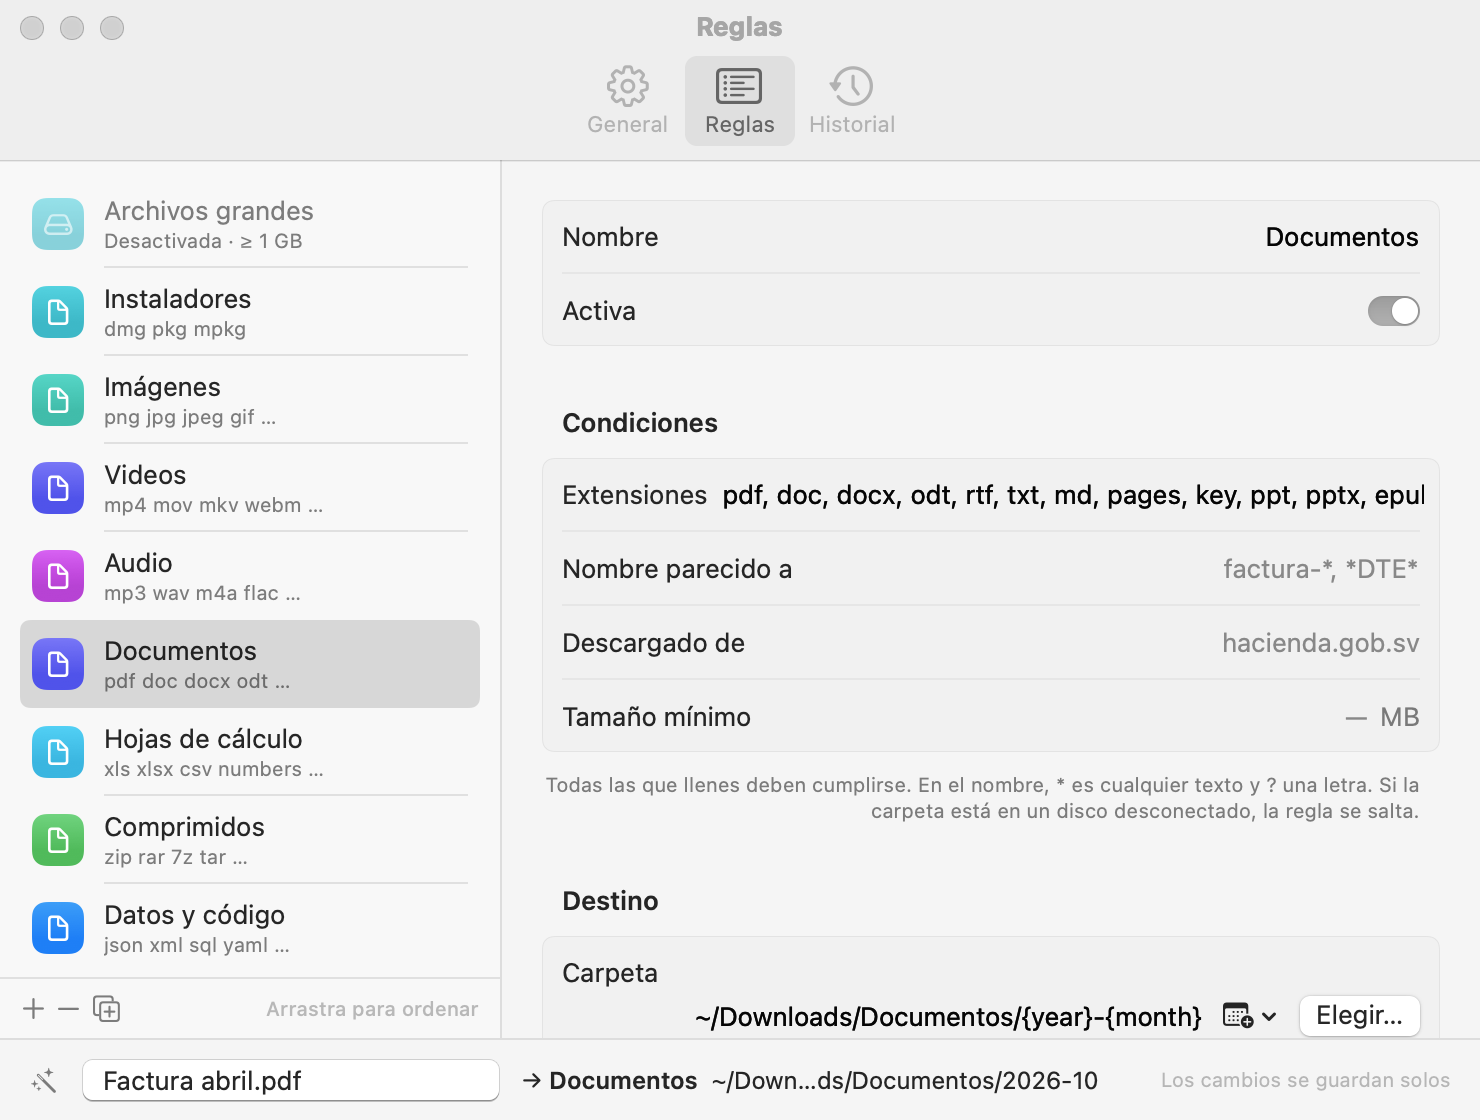Switch to the General tab

pyautogui.click(x=627, y=101)
